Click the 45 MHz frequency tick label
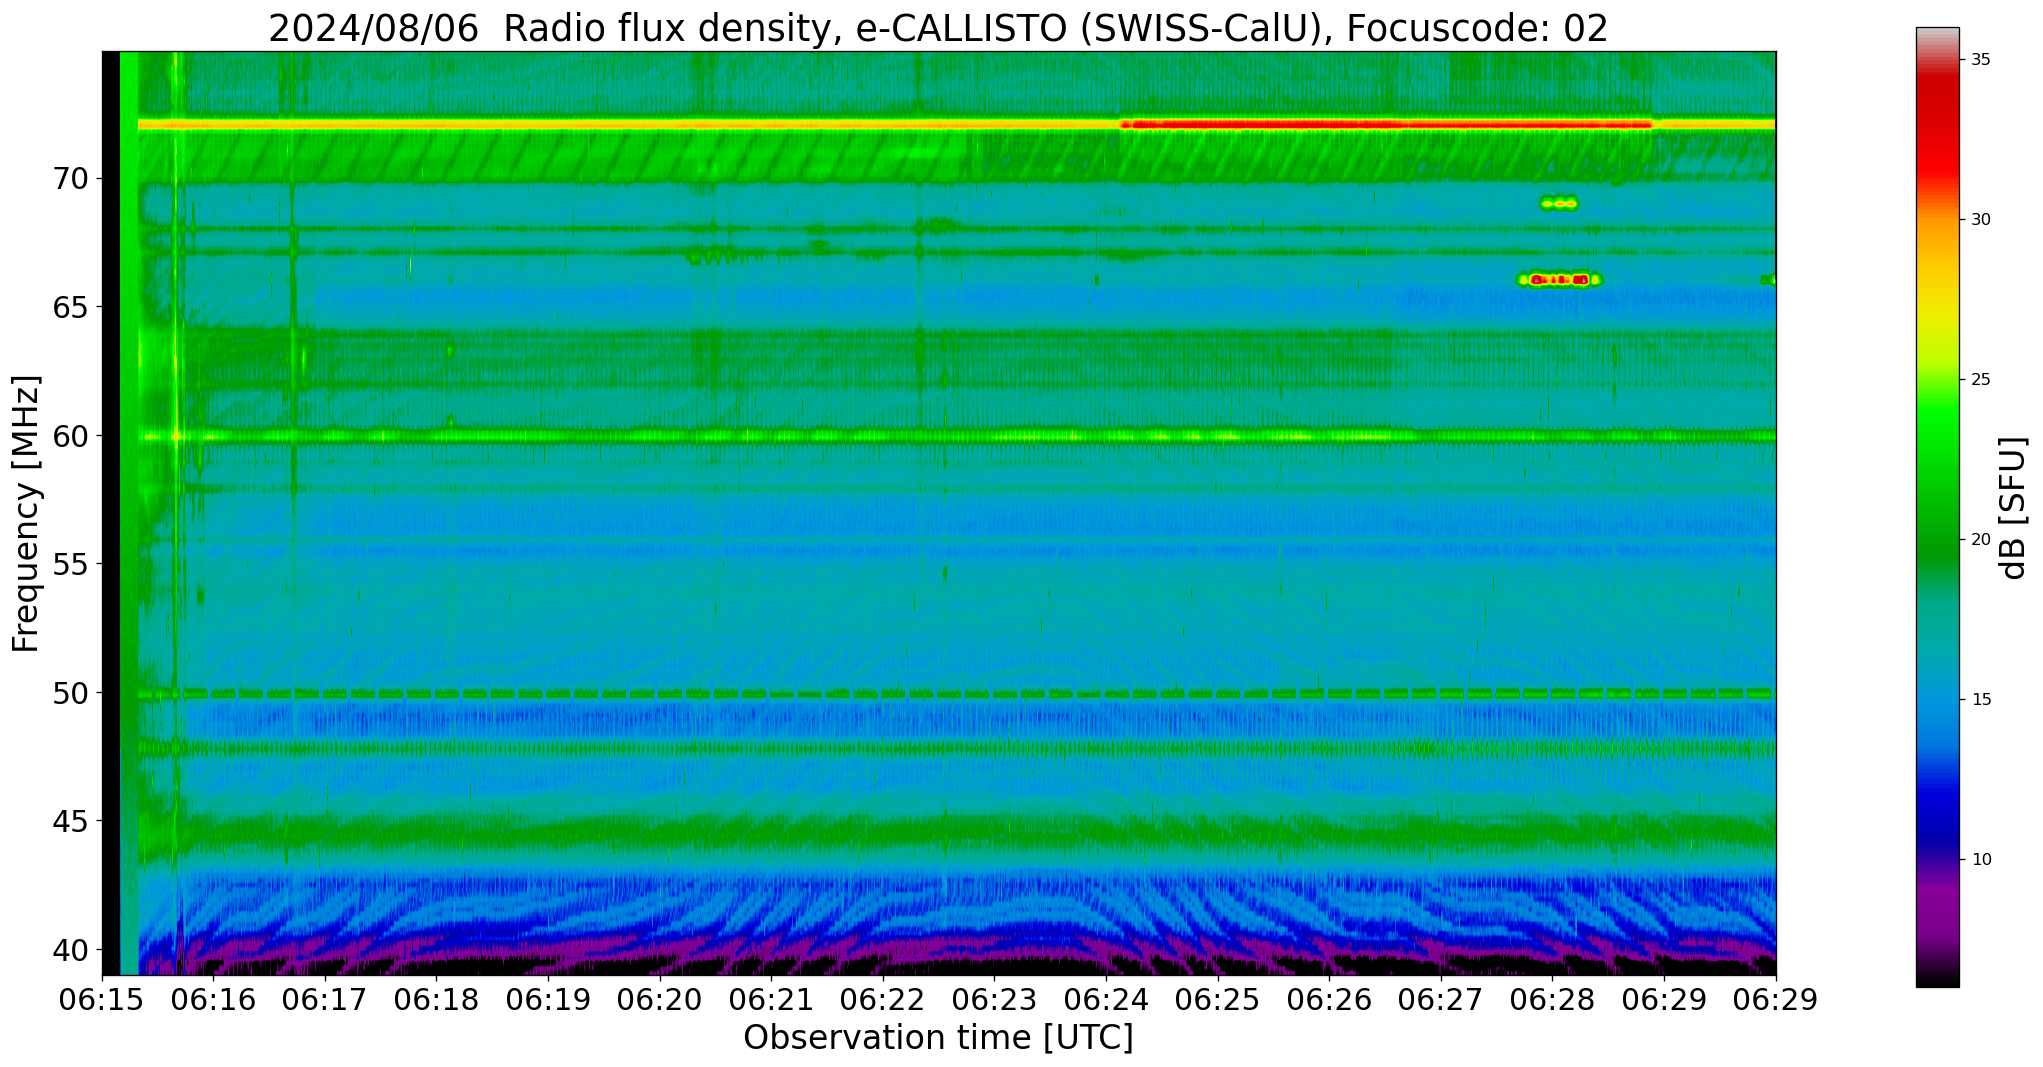This screenshot has width=2043, height=1067. (x=70, y=821)
